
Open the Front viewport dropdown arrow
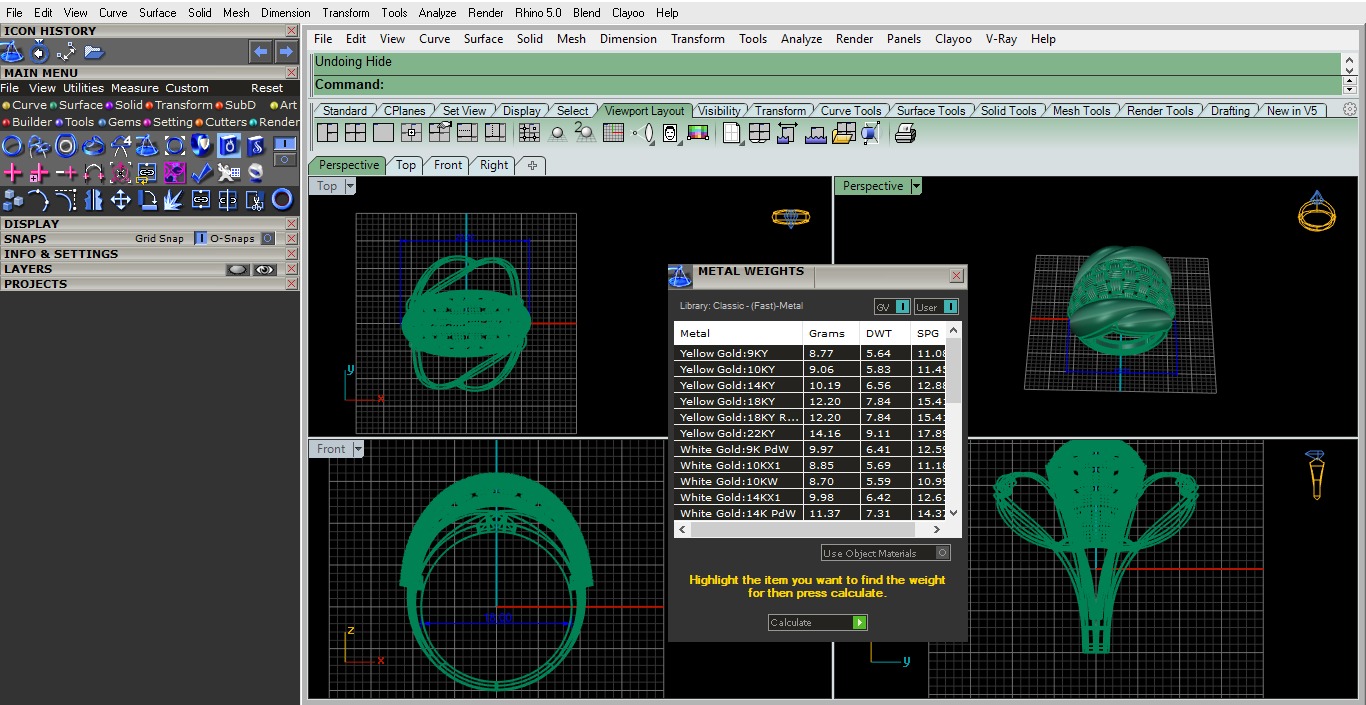358,449
